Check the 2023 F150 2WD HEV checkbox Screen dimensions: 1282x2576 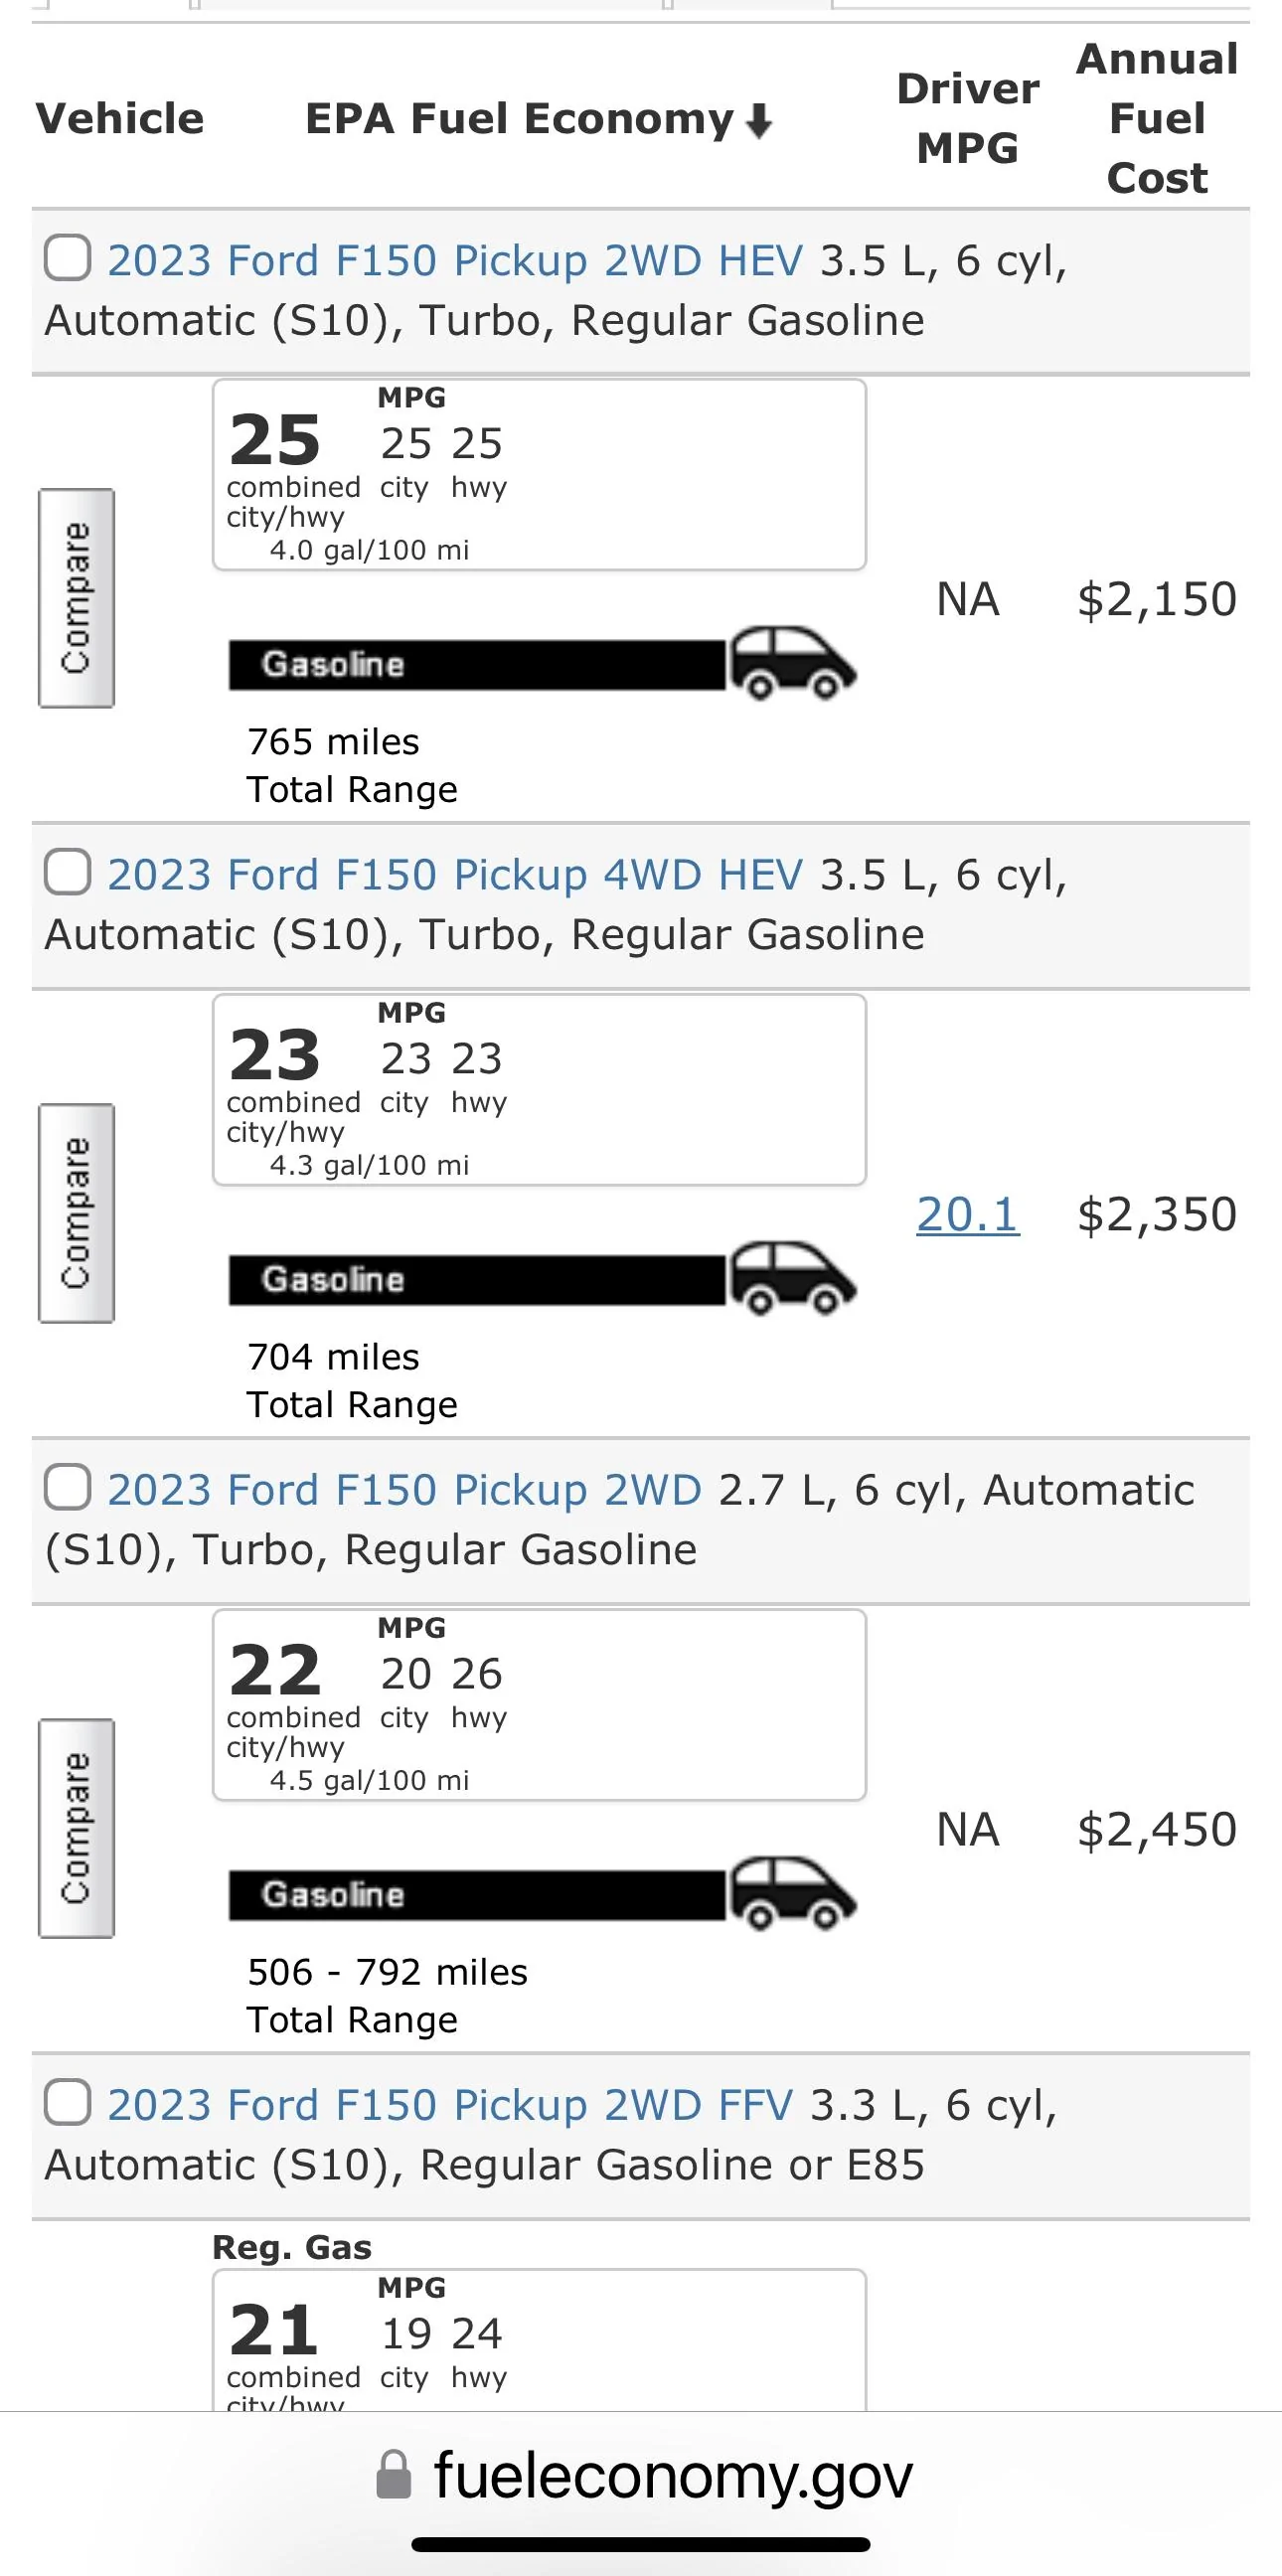68,258
